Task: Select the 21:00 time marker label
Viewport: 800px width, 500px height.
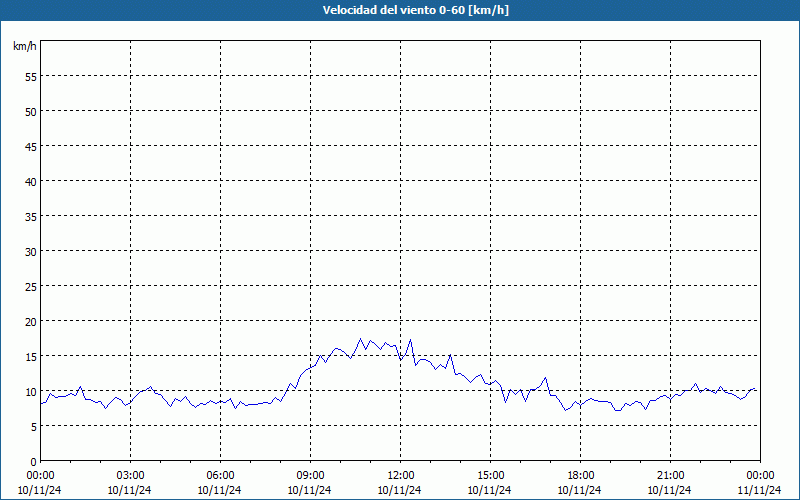Action: coord(670,475)
